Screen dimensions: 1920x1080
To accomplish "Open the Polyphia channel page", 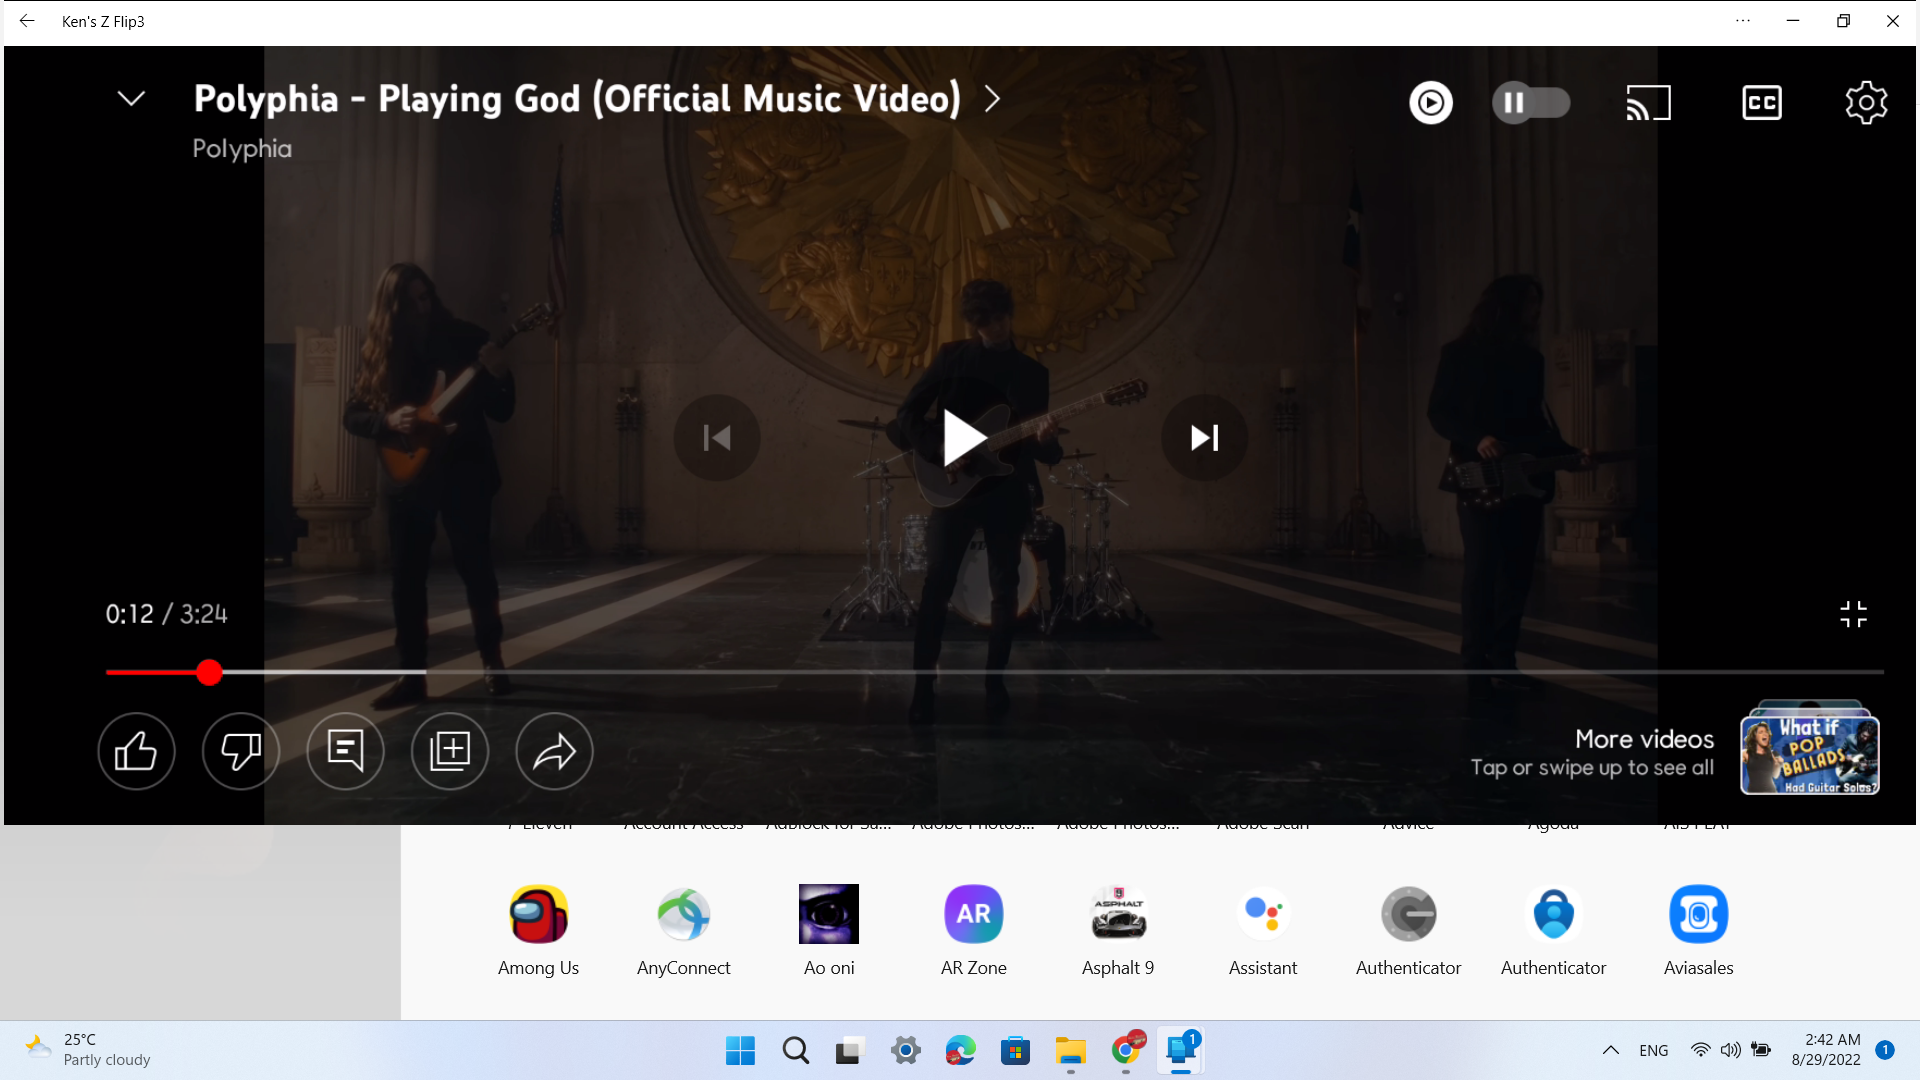I will click(x=242, y=148).
